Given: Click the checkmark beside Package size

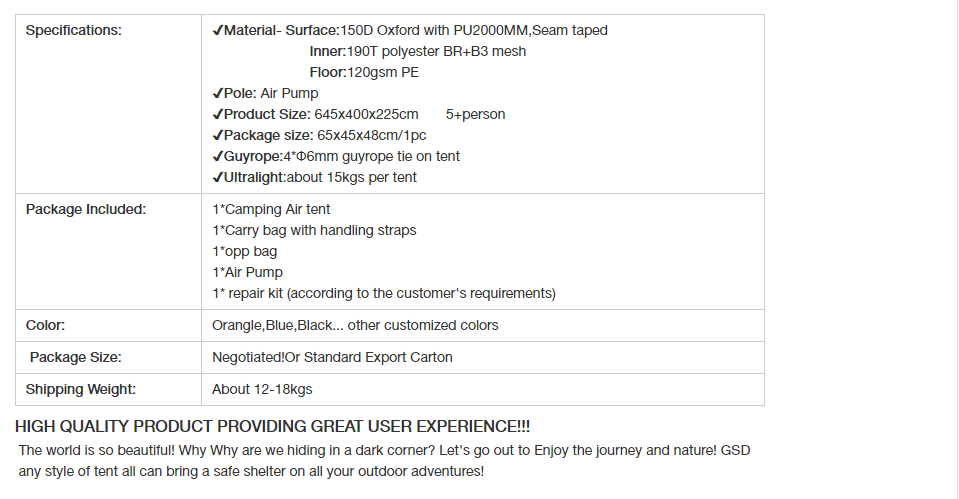Looking at the screenshot, I should click(x=217, y=135).
